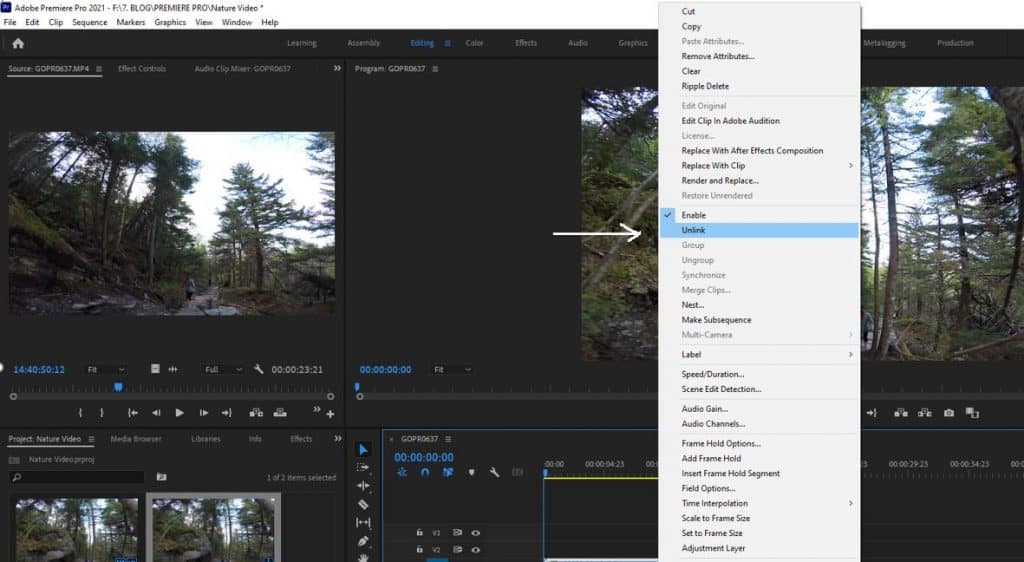Toggle Snap in Timeline magnet button
Image resolution: width=1024 pixels, height=562 pixels.
[x=425, y=472]
